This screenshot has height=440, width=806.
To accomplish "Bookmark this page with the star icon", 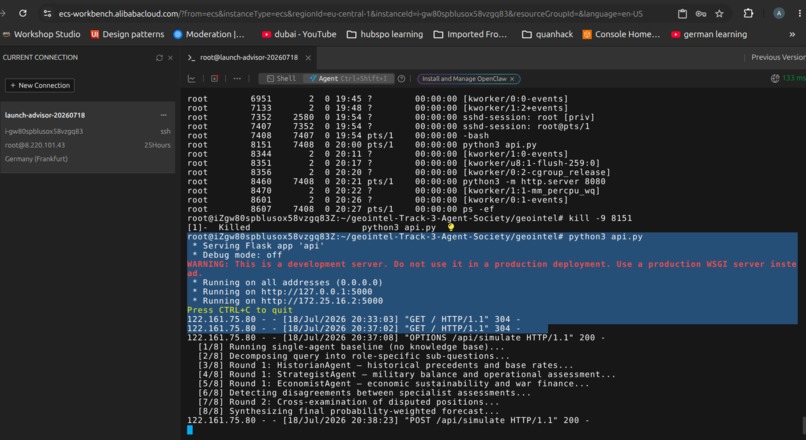I will pos(719,14).
